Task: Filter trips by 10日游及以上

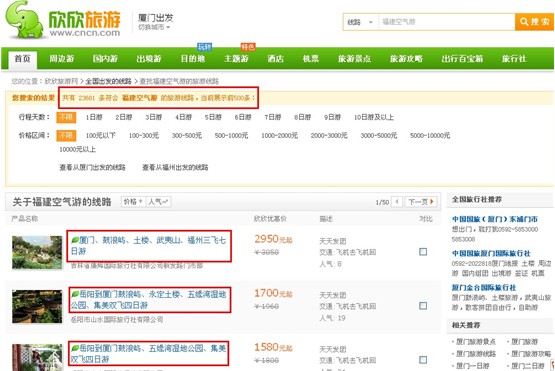Action: (374, 117)
